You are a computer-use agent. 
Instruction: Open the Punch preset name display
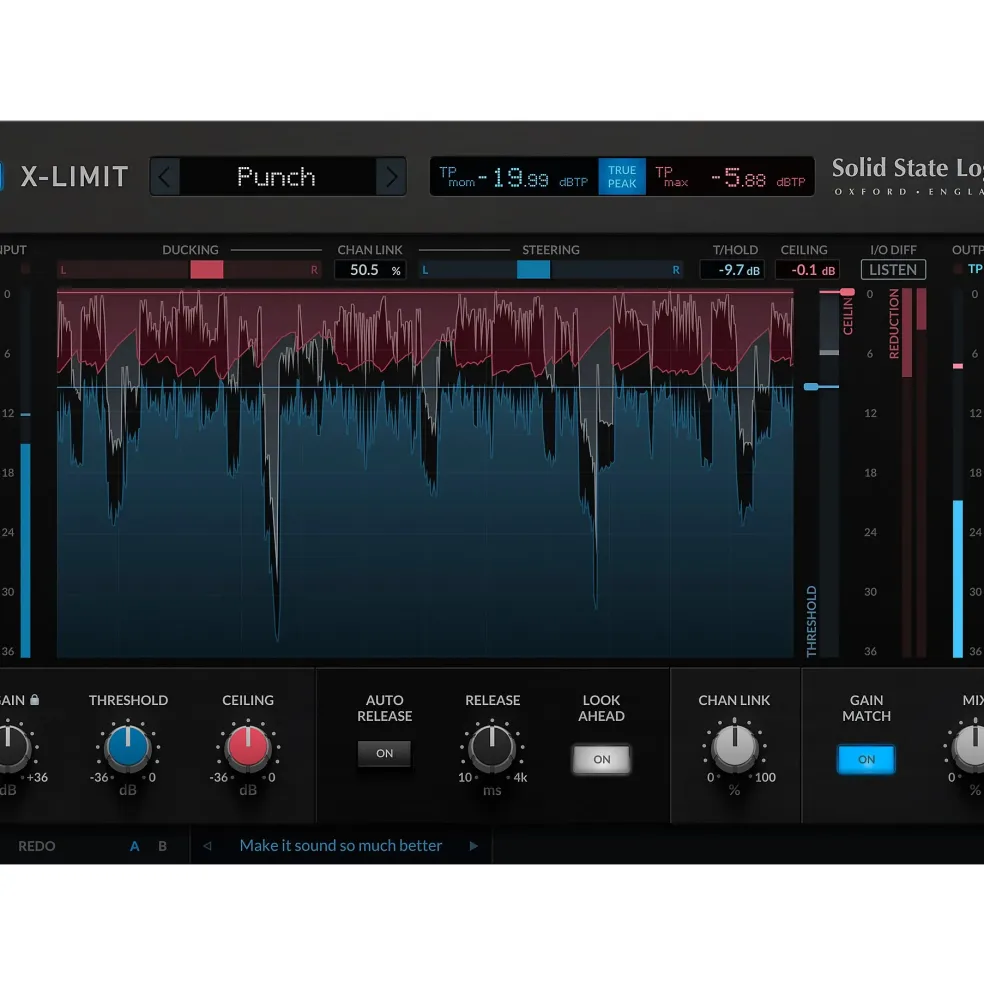(277, 177)
